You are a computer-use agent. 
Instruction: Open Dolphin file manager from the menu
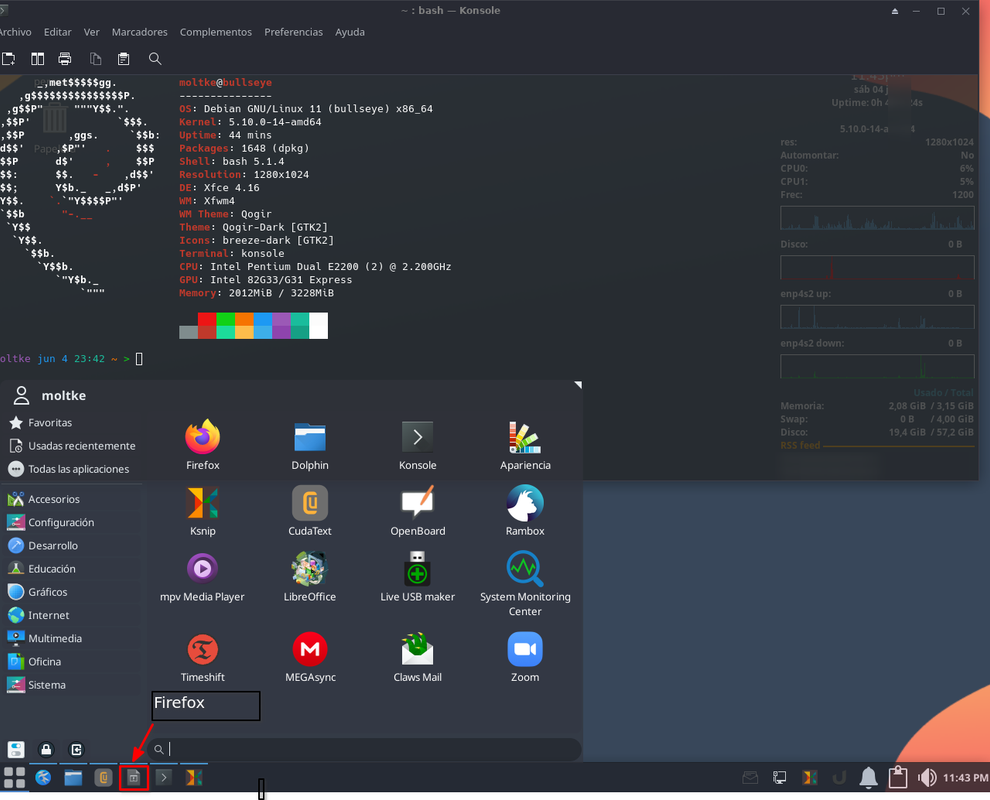click(x=309, y=445)
